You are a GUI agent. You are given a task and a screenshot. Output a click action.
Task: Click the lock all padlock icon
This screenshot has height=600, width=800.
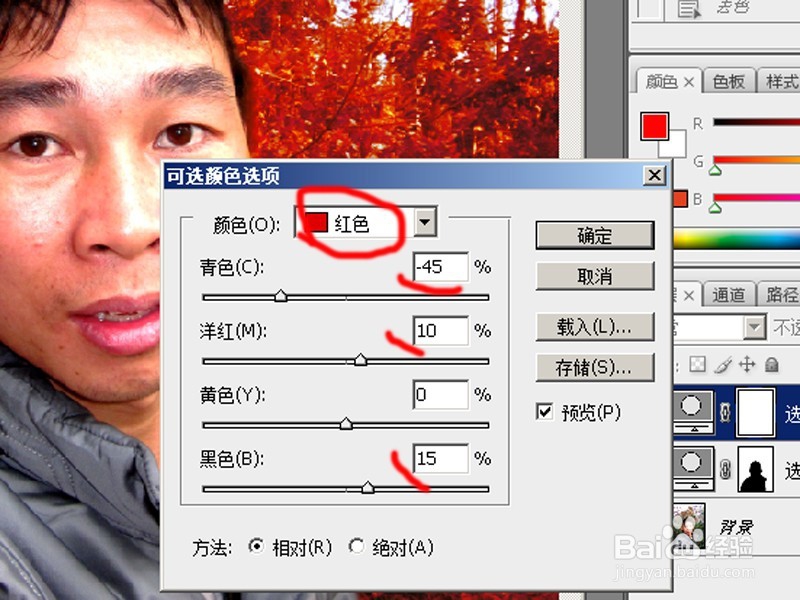pyautogui.click(x=772, y=365)
